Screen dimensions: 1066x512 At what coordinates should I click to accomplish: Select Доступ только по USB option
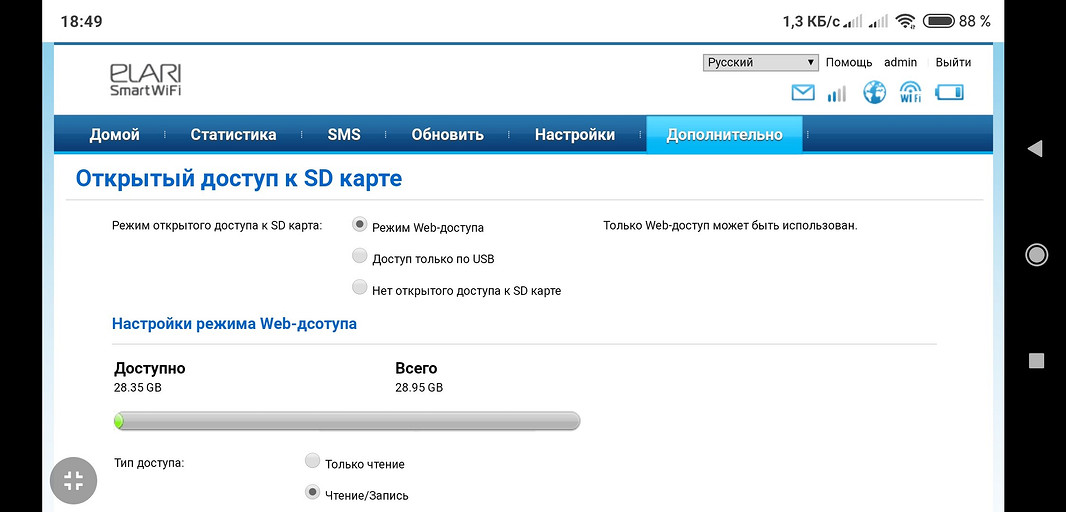pos(360,256)
